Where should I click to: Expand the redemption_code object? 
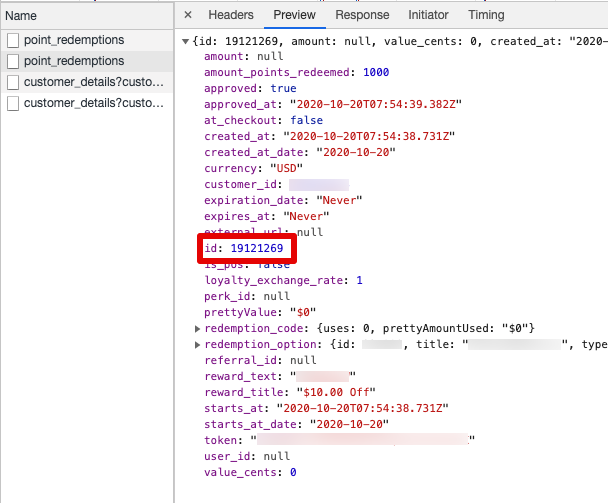pyautogui.click(x=197, y=329)
